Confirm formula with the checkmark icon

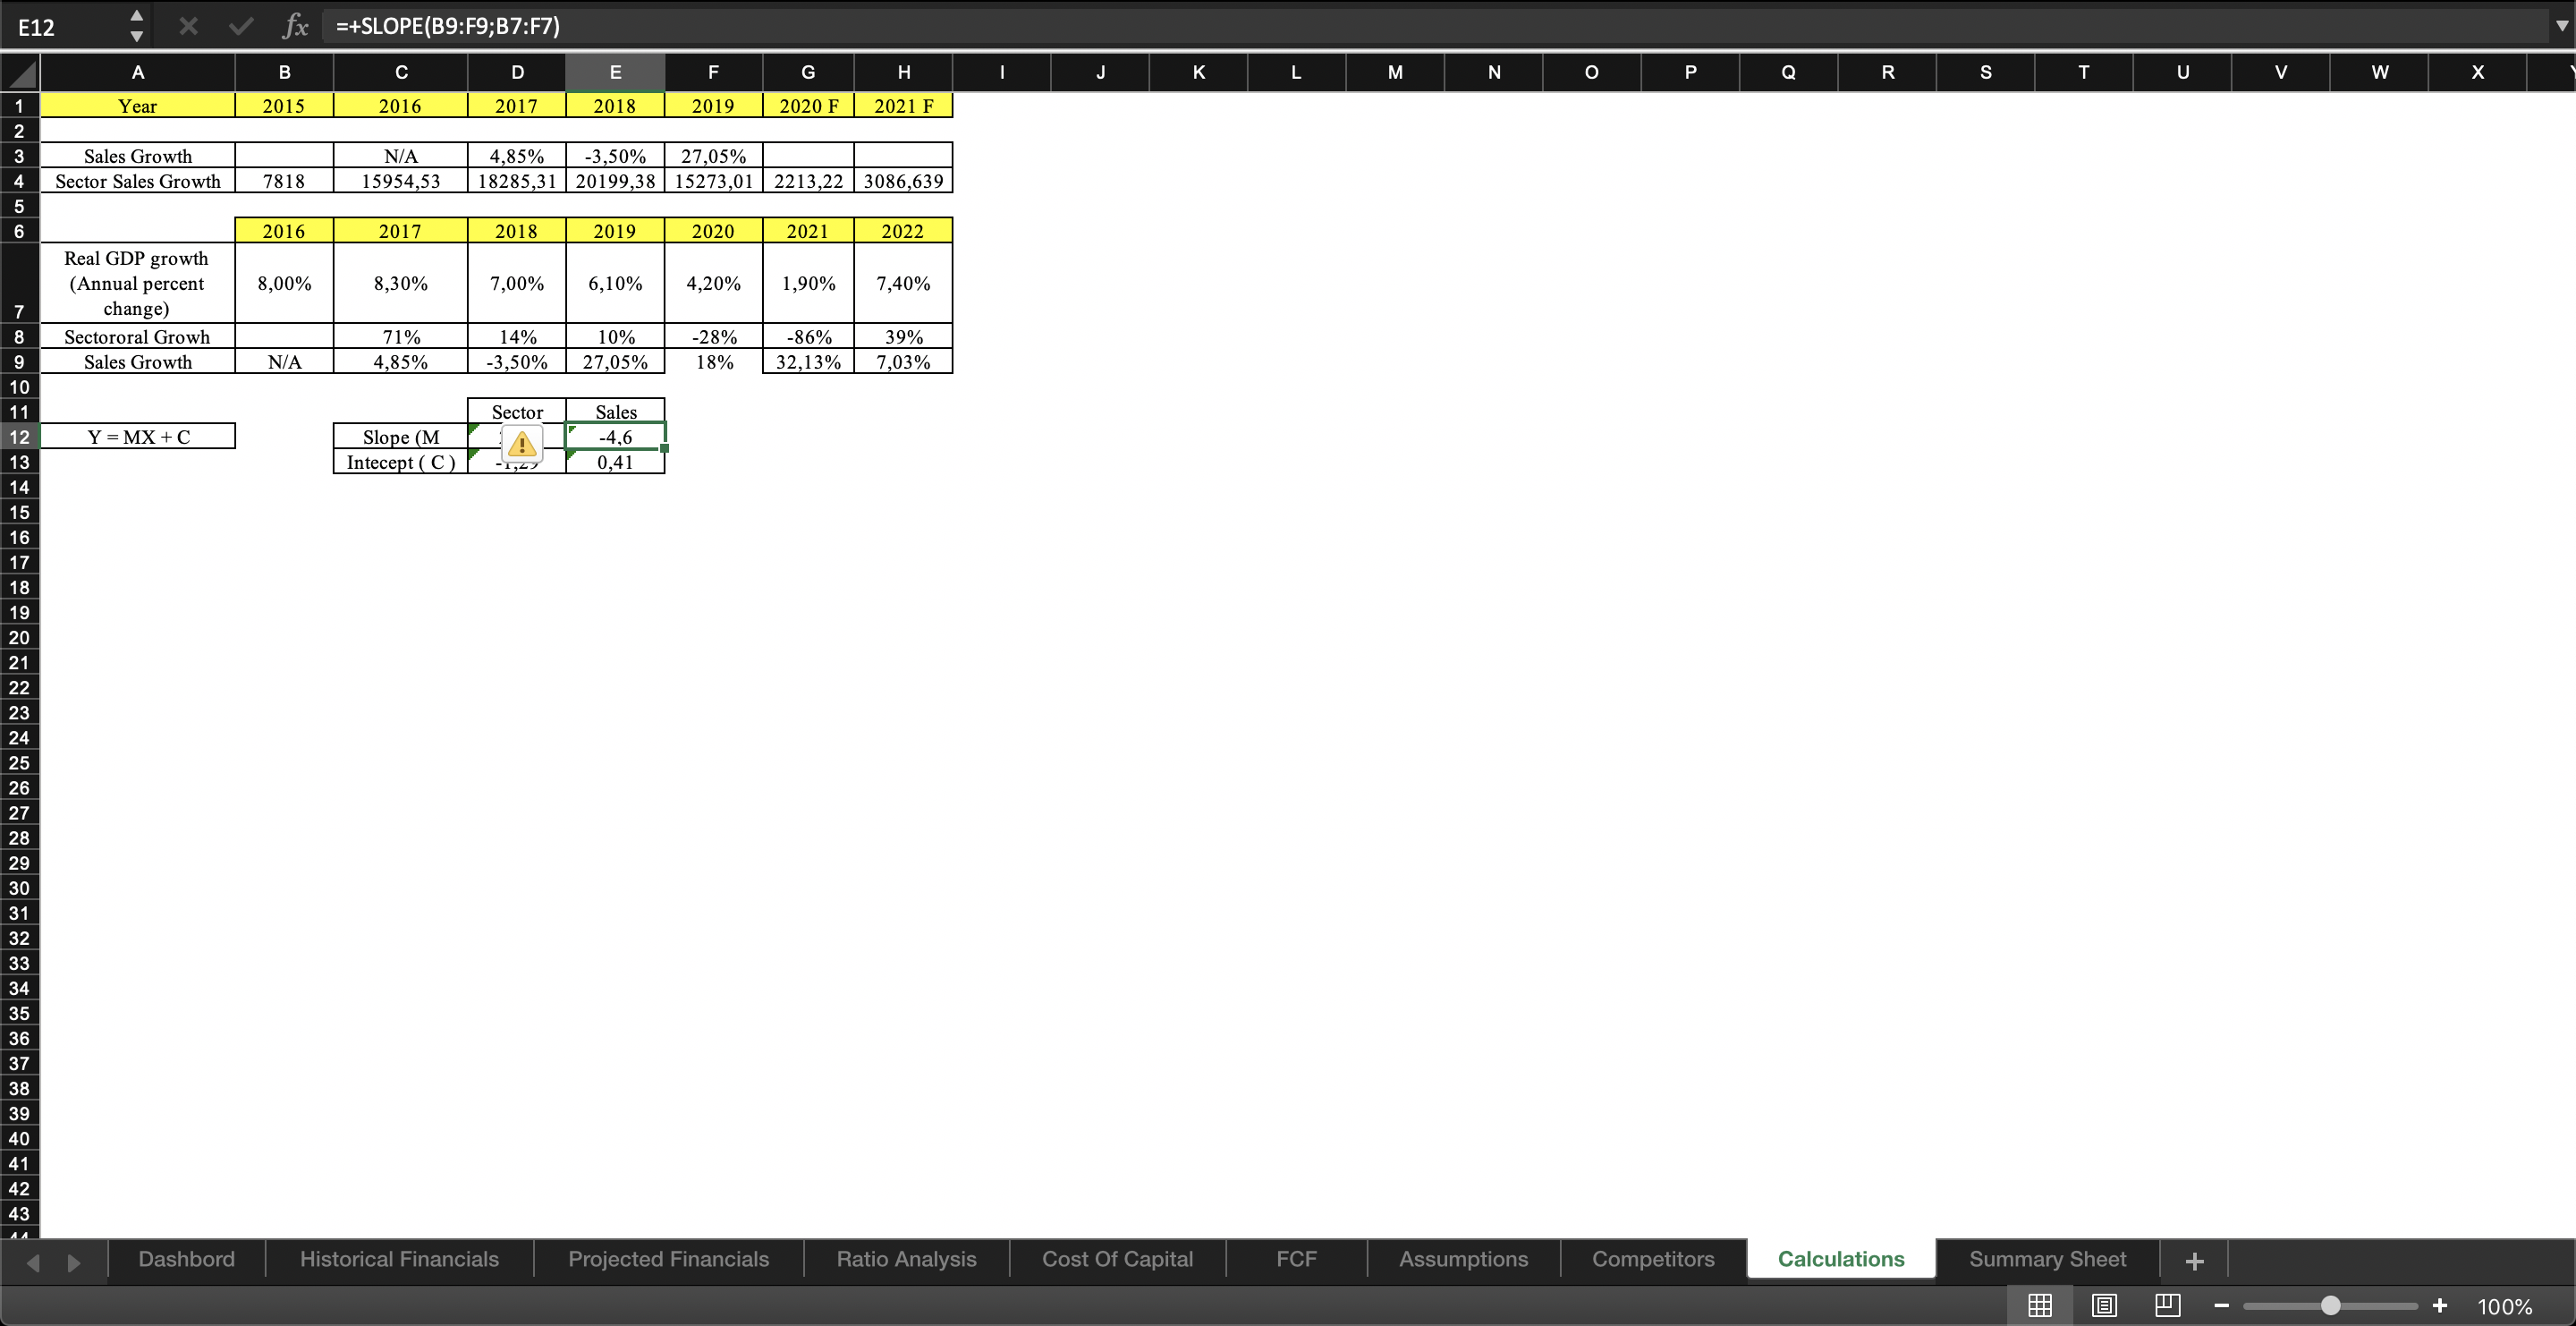pos(240,26)
